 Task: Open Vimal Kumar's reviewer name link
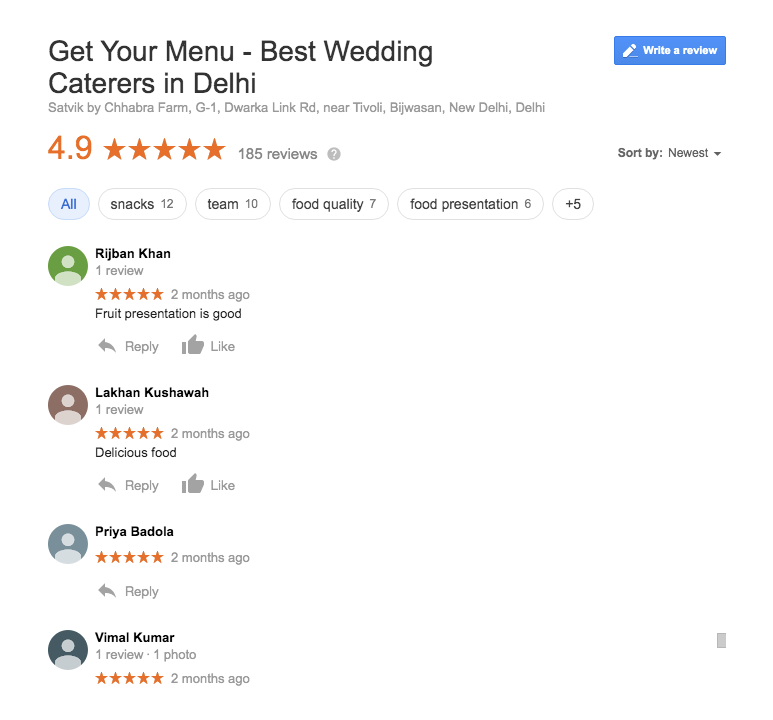135,637
